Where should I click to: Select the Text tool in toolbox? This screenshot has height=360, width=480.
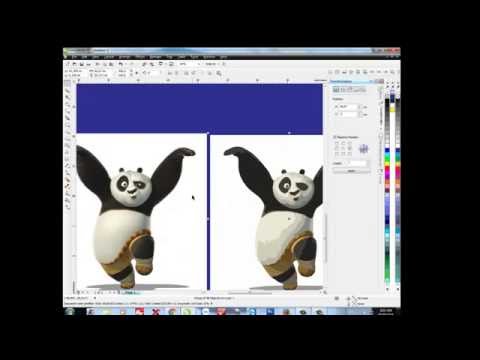68,151
